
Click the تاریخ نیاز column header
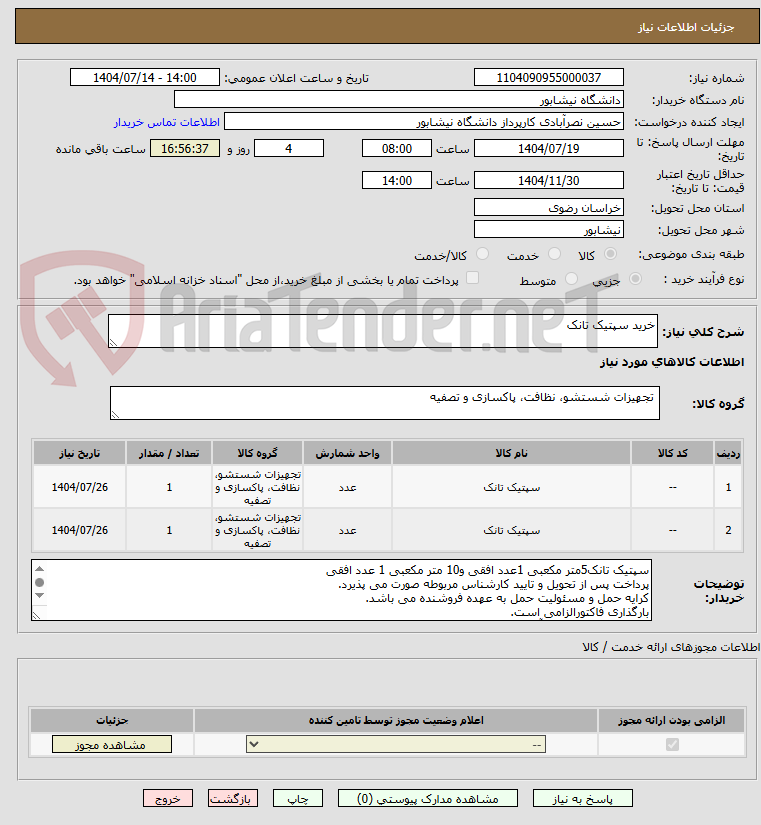[x=79, y=453]
